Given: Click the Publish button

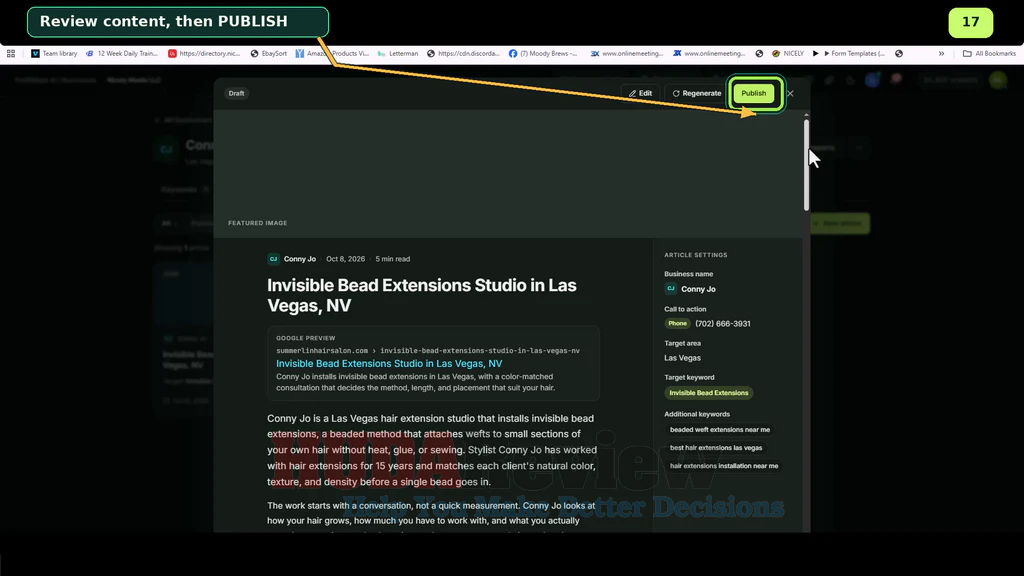Looking at the screenshot, I should [753, 93].
